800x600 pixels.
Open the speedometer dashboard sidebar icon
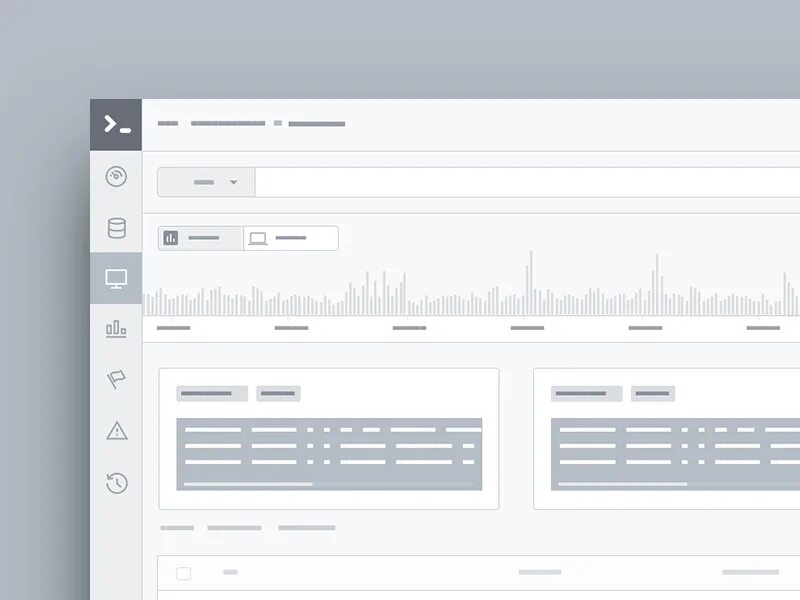tap(116, 177)
